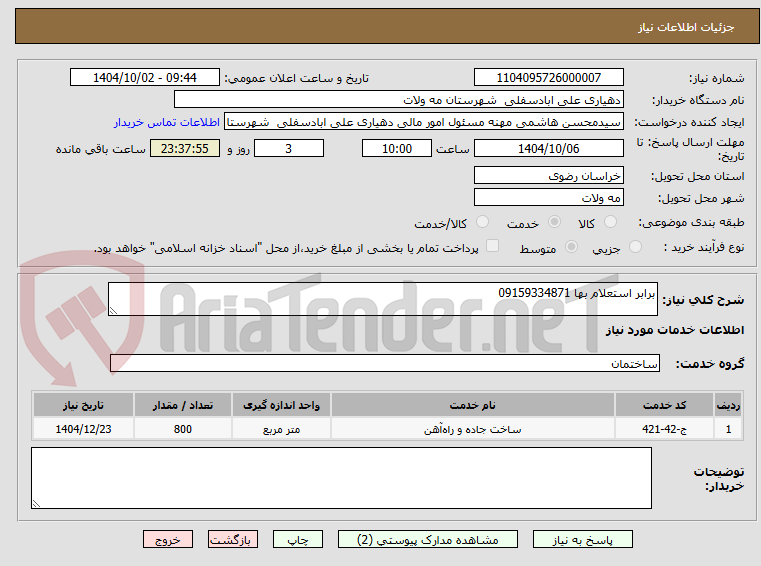This screenshot has width=761, height=566.
Task: Open مشاهده مدارک پیوستی (2) button
Action: pyautogui.click(x=428, y=539)
